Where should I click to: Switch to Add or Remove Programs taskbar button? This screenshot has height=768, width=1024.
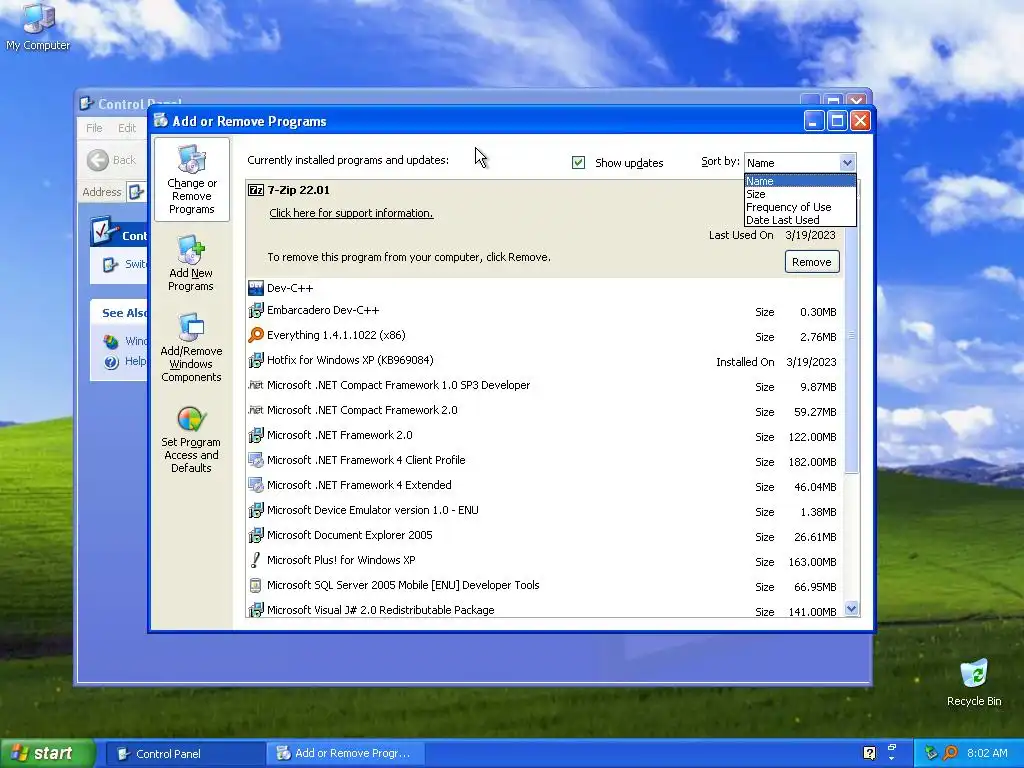click(x=346, y=754)
